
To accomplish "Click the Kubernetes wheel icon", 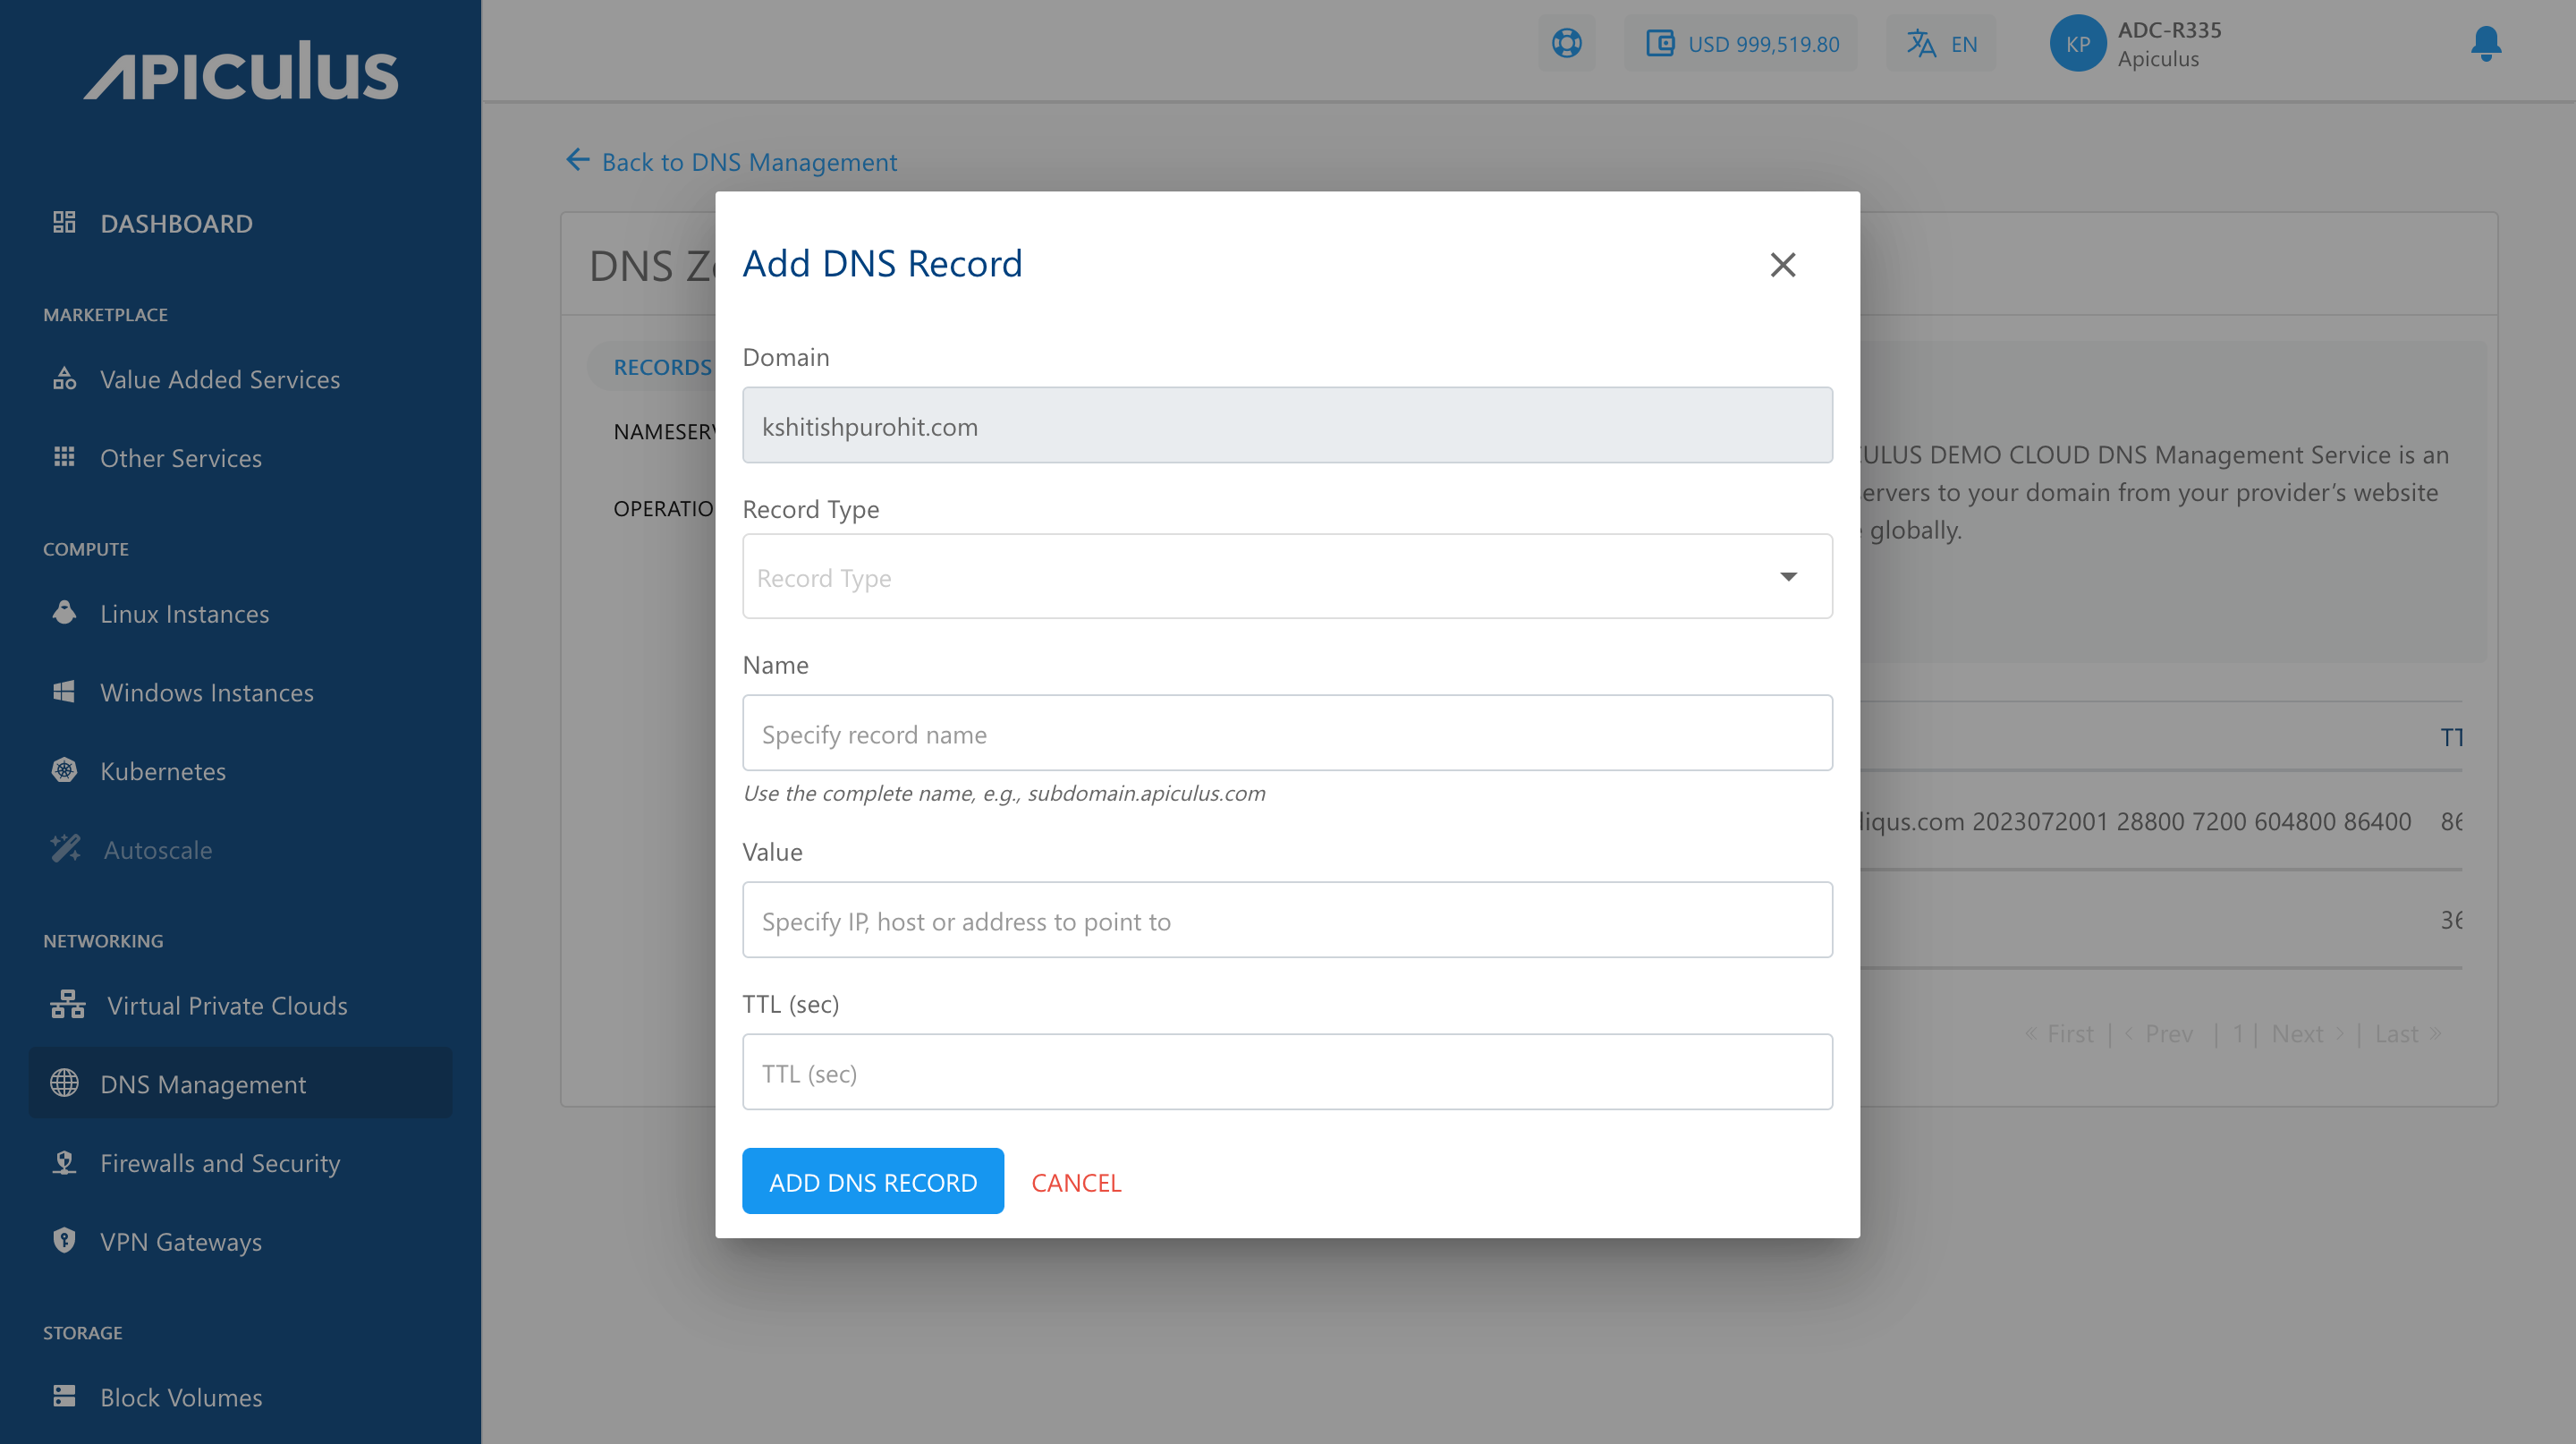I will [x=64, y=769].
